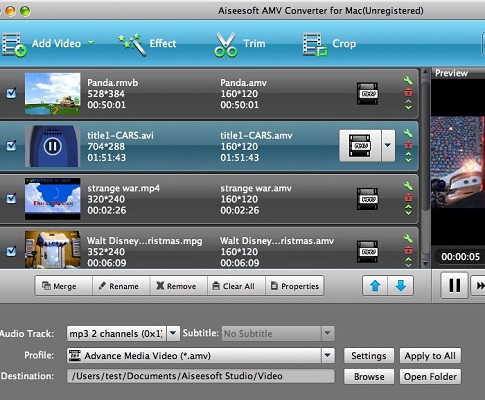Screen dimensions: 485x400
Task: Click the file list vertical scrollbar thumb
Action: click(425, 145)
